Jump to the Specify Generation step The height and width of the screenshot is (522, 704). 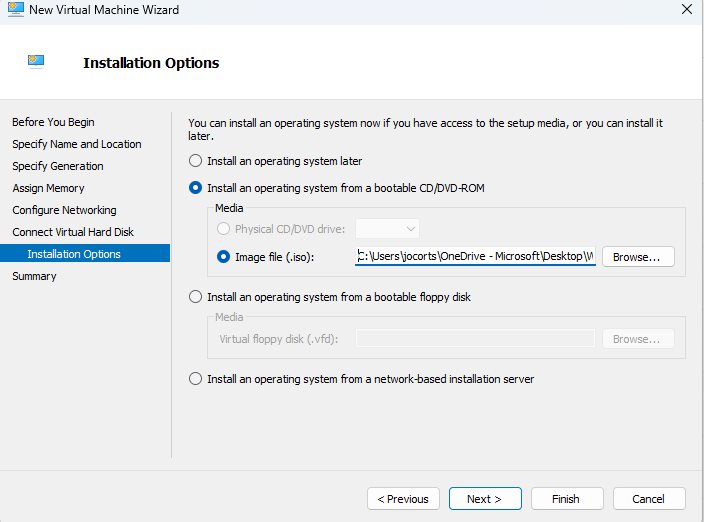pyautogui.click(x=58, y=166)
